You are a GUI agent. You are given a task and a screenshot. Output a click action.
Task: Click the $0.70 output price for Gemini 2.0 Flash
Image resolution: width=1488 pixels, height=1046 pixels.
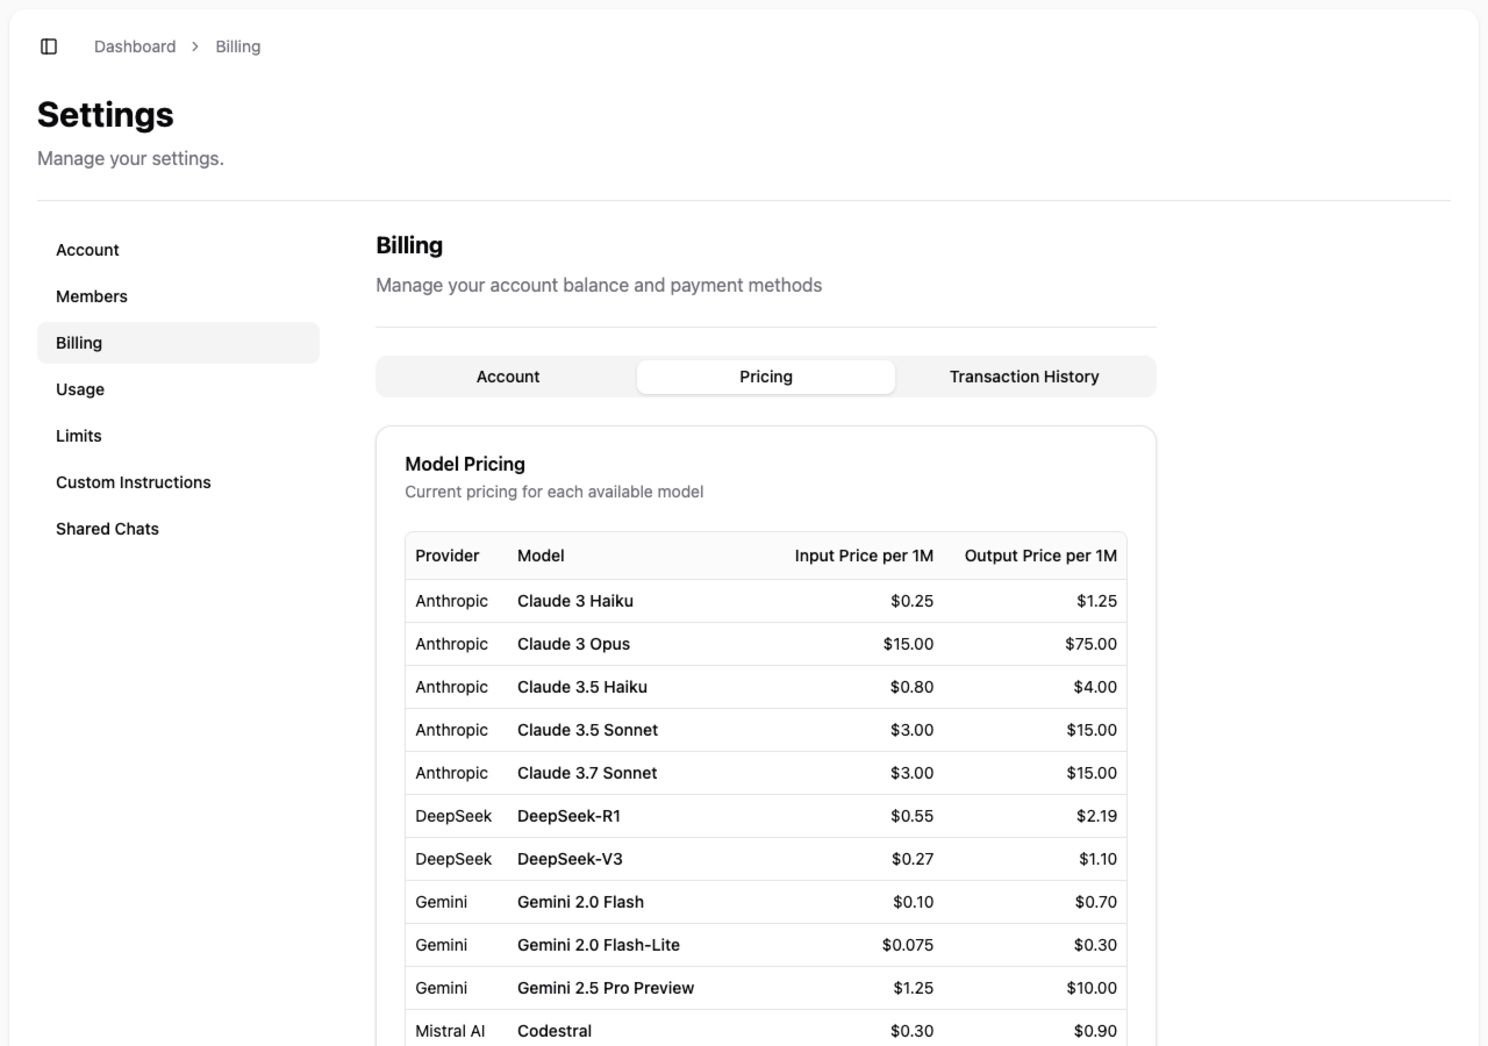pos(1096,902)
